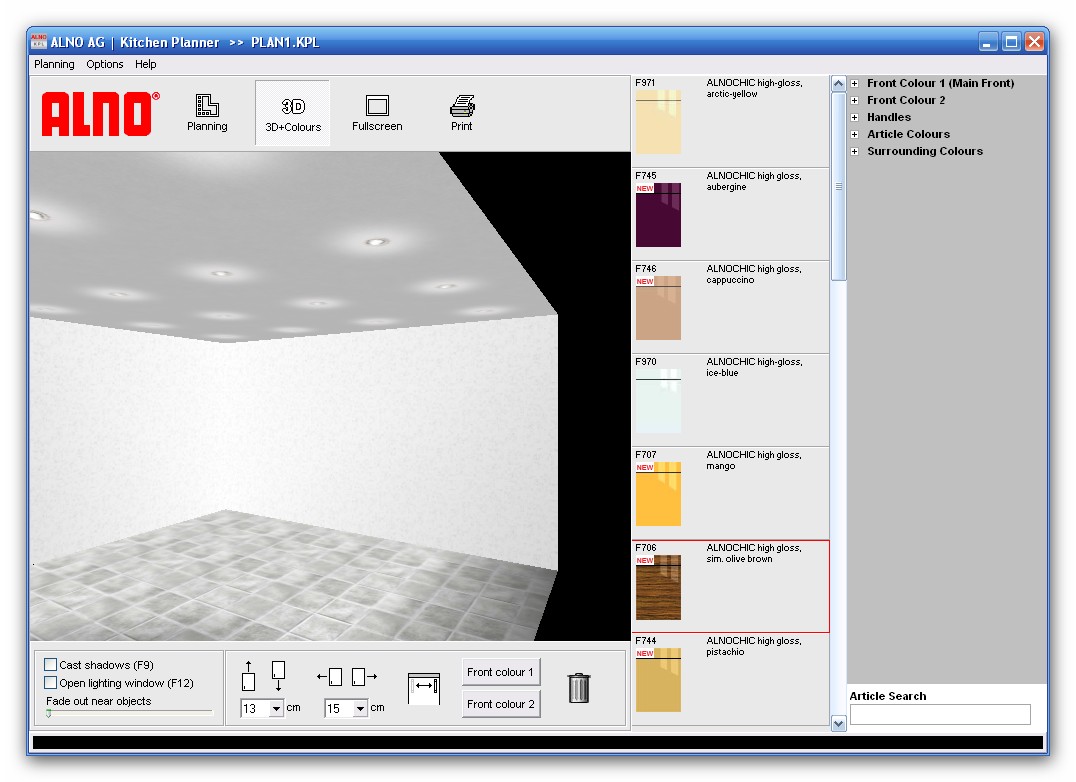Switch to the Planning view

[x=207, y=113]
